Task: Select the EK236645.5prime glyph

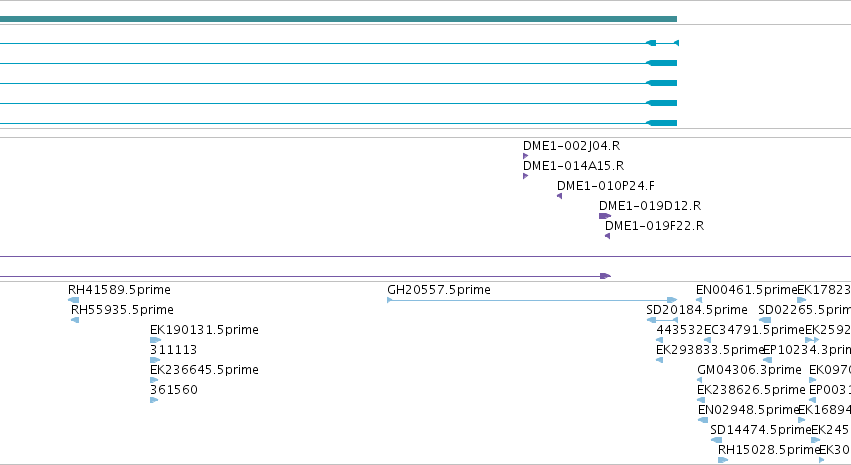Action: (x=154, y=380)
